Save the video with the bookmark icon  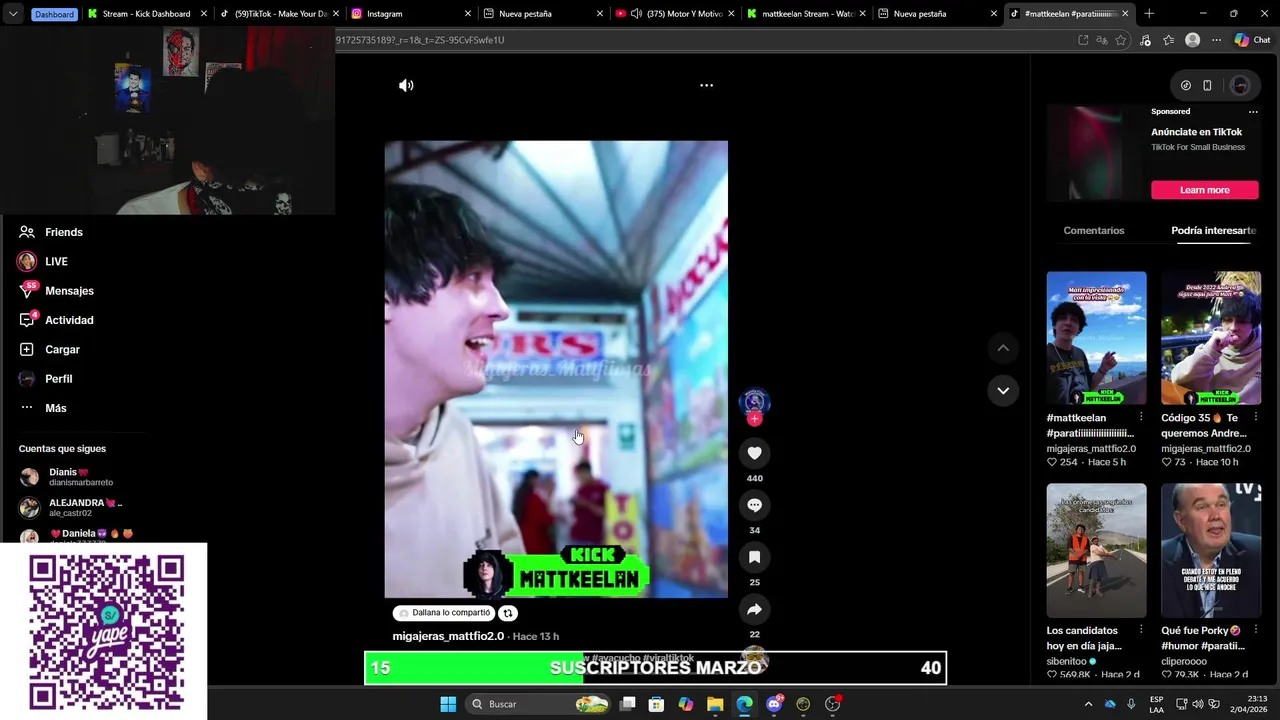tap(754, 557)
